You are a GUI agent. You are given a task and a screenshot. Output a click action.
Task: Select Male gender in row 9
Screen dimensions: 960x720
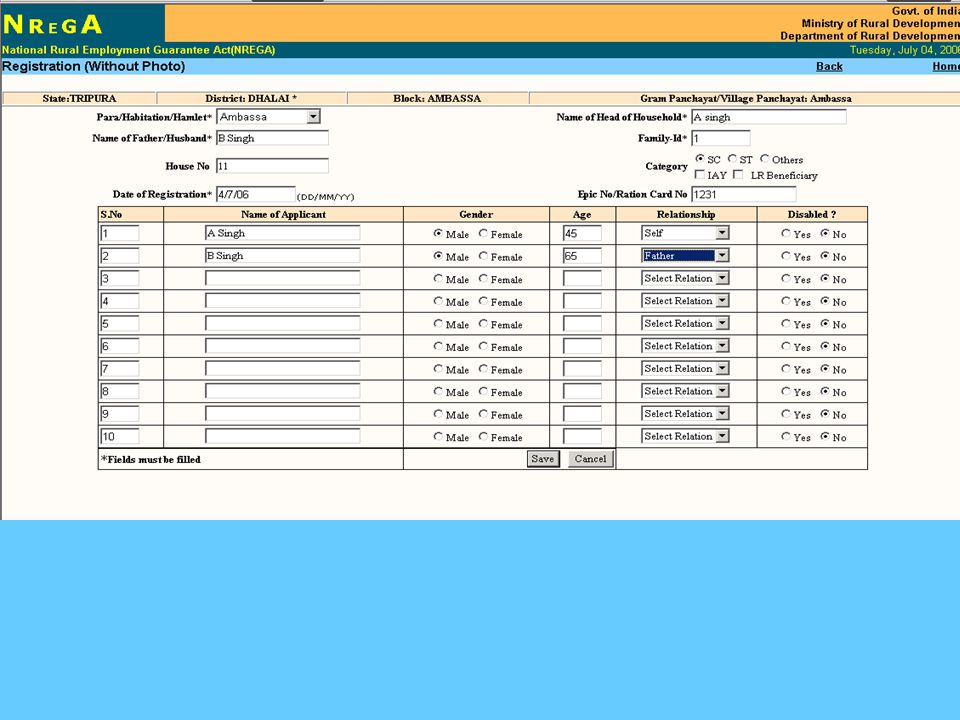click(x=438, y=414)
